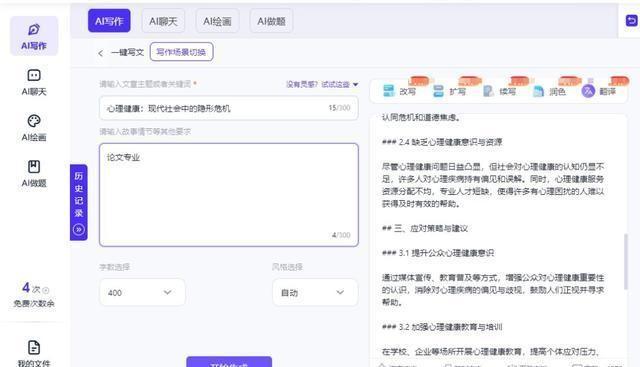This screenshot has width=640, height=367.
Task: Go back with the arrow before 一键写文
Action: pyautogui.click(x=100, y=53)
